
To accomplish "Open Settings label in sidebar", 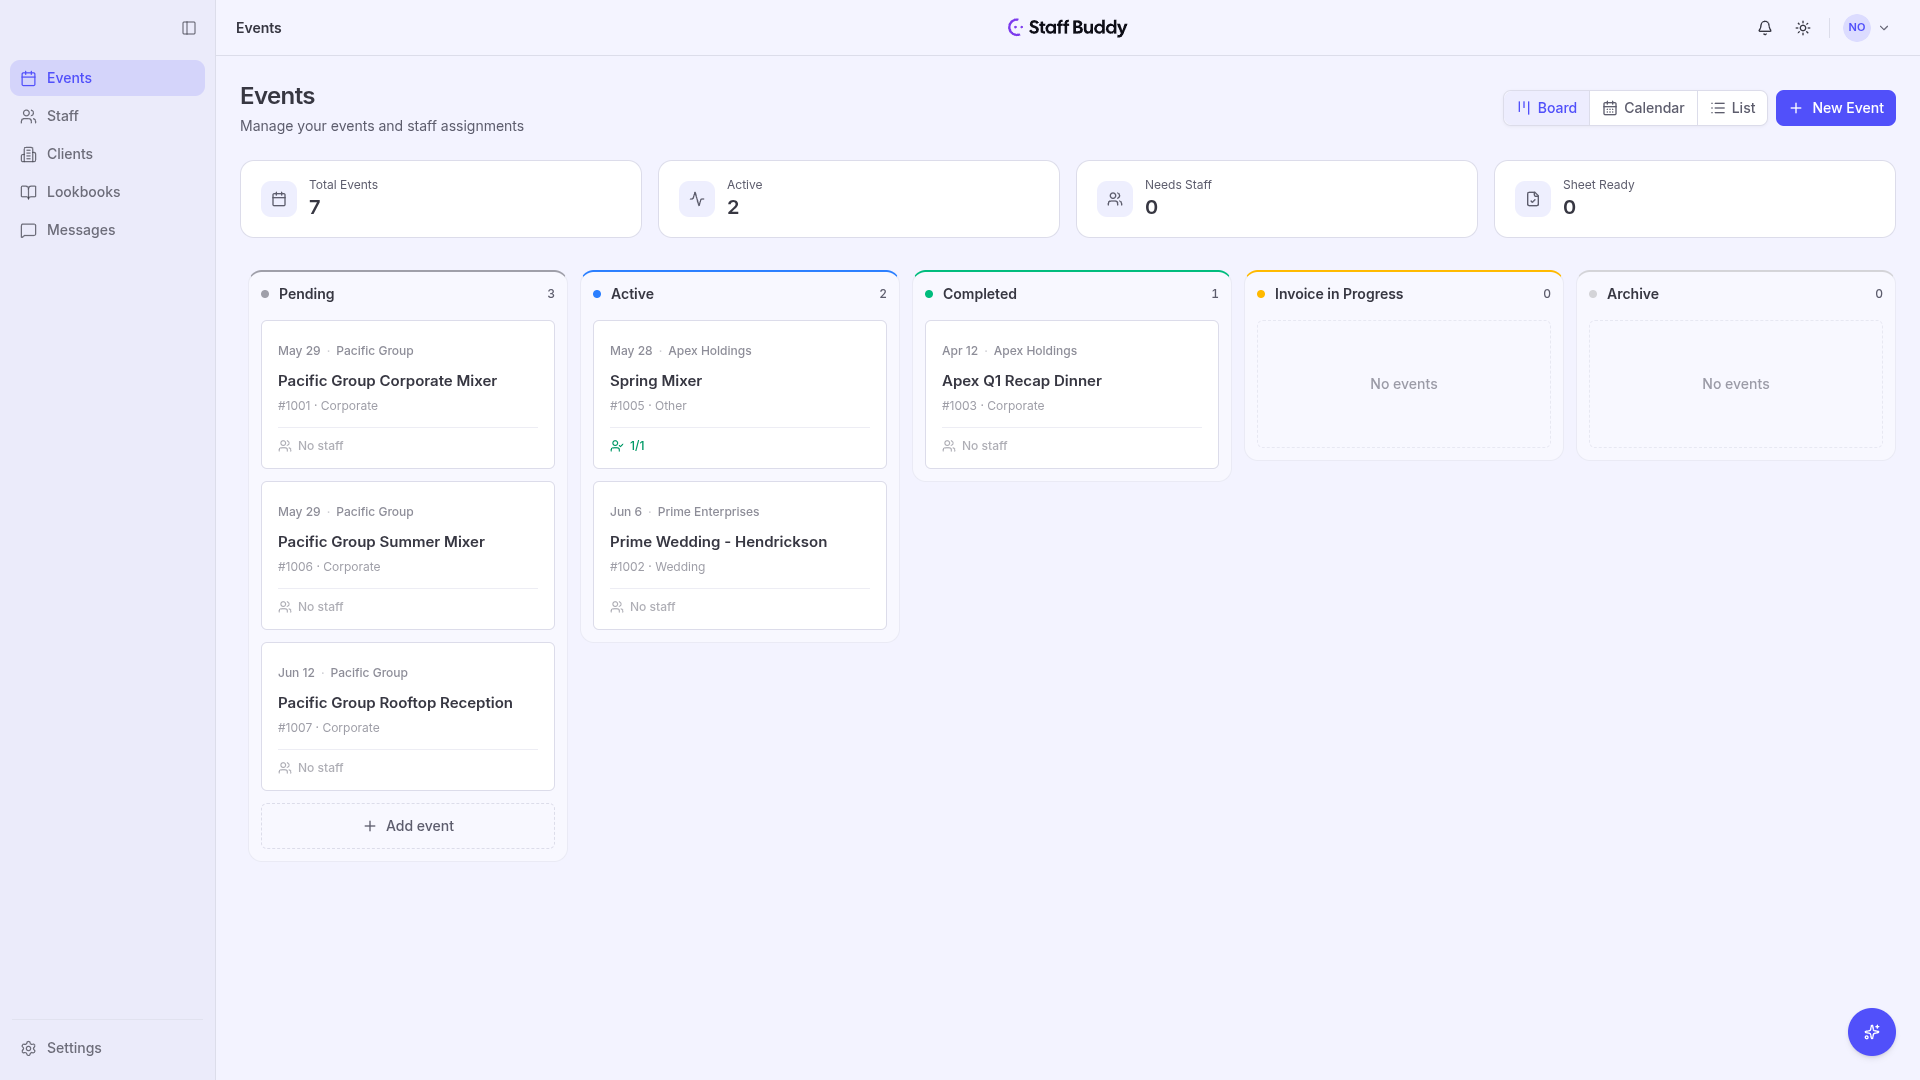I will 74,1048.
